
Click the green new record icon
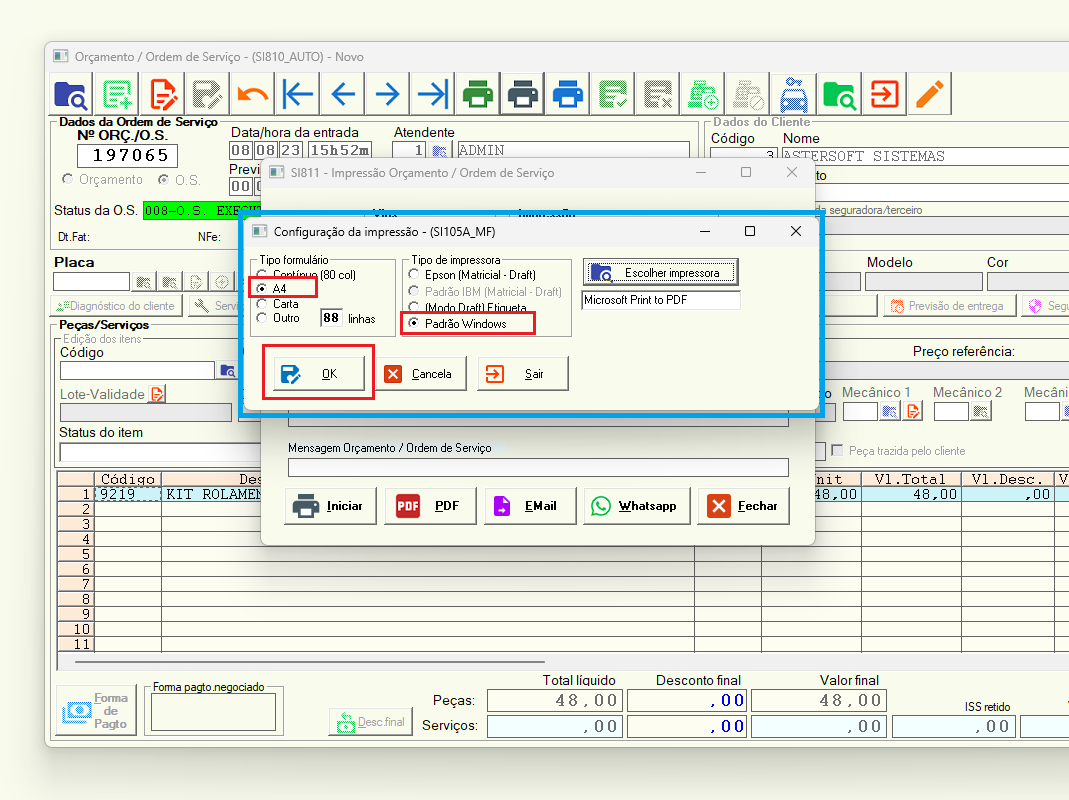point(117,95)
